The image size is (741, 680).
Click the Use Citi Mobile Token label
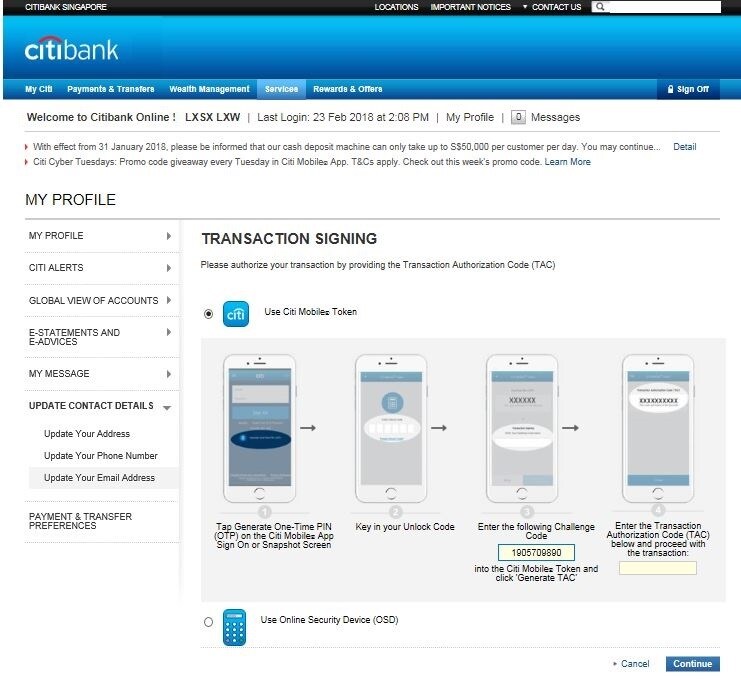tap(310, 311)
